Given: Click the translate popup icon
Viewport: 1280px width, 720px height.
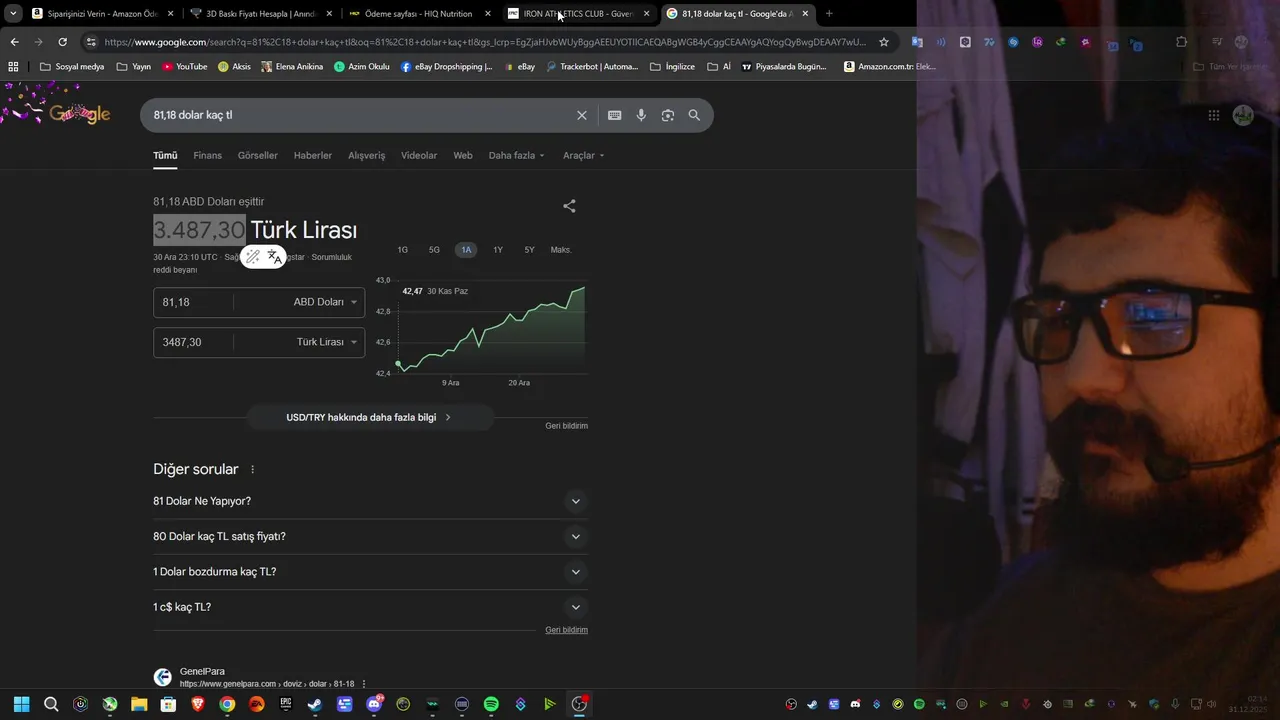Looking at the screenshot, I should (274, 257).
